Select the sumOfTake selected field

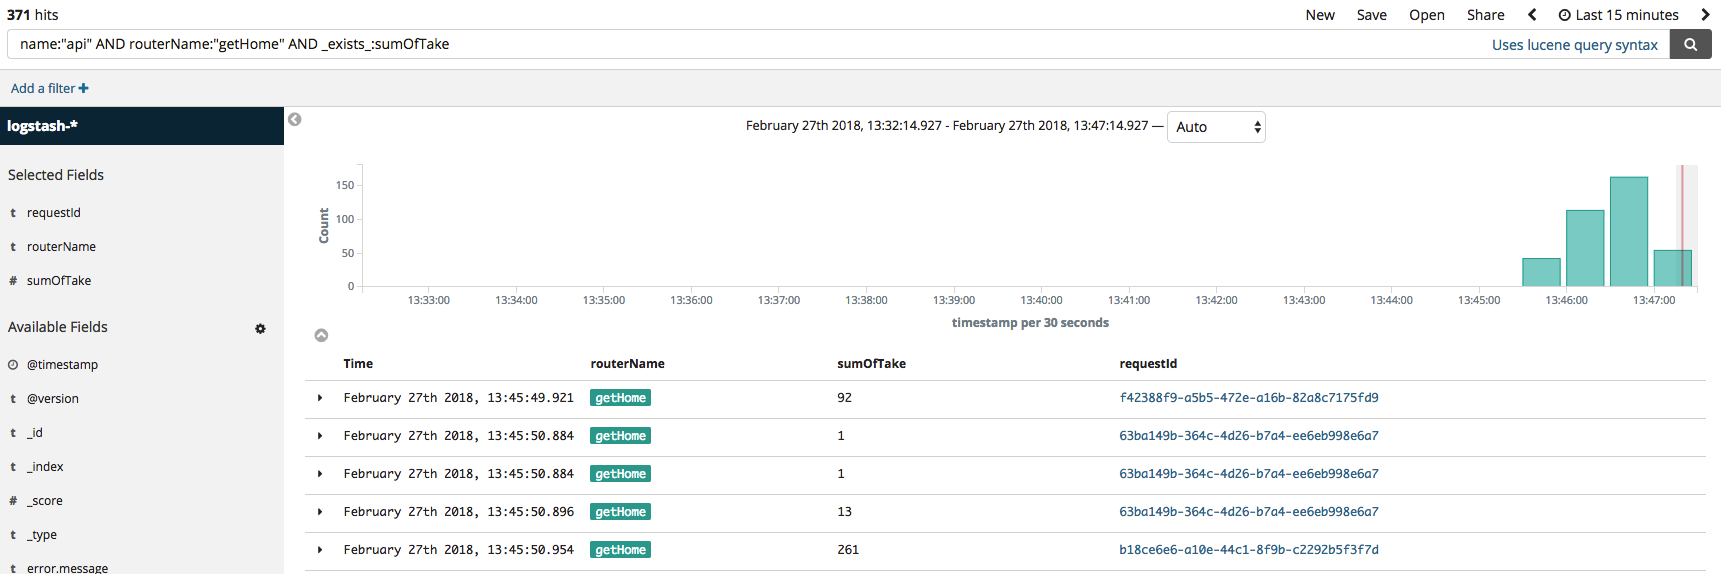pos(59,281)
